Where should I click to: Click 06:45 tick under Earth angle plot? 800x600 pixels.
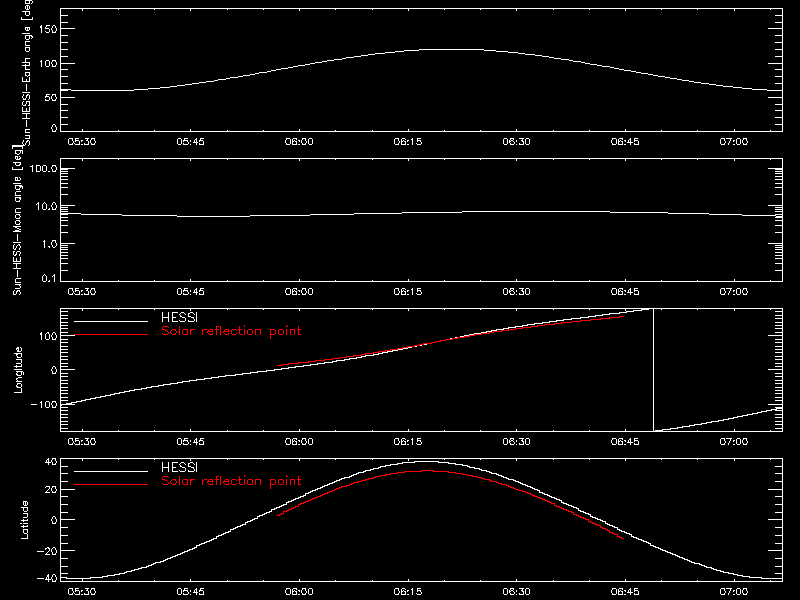point(625,142)
